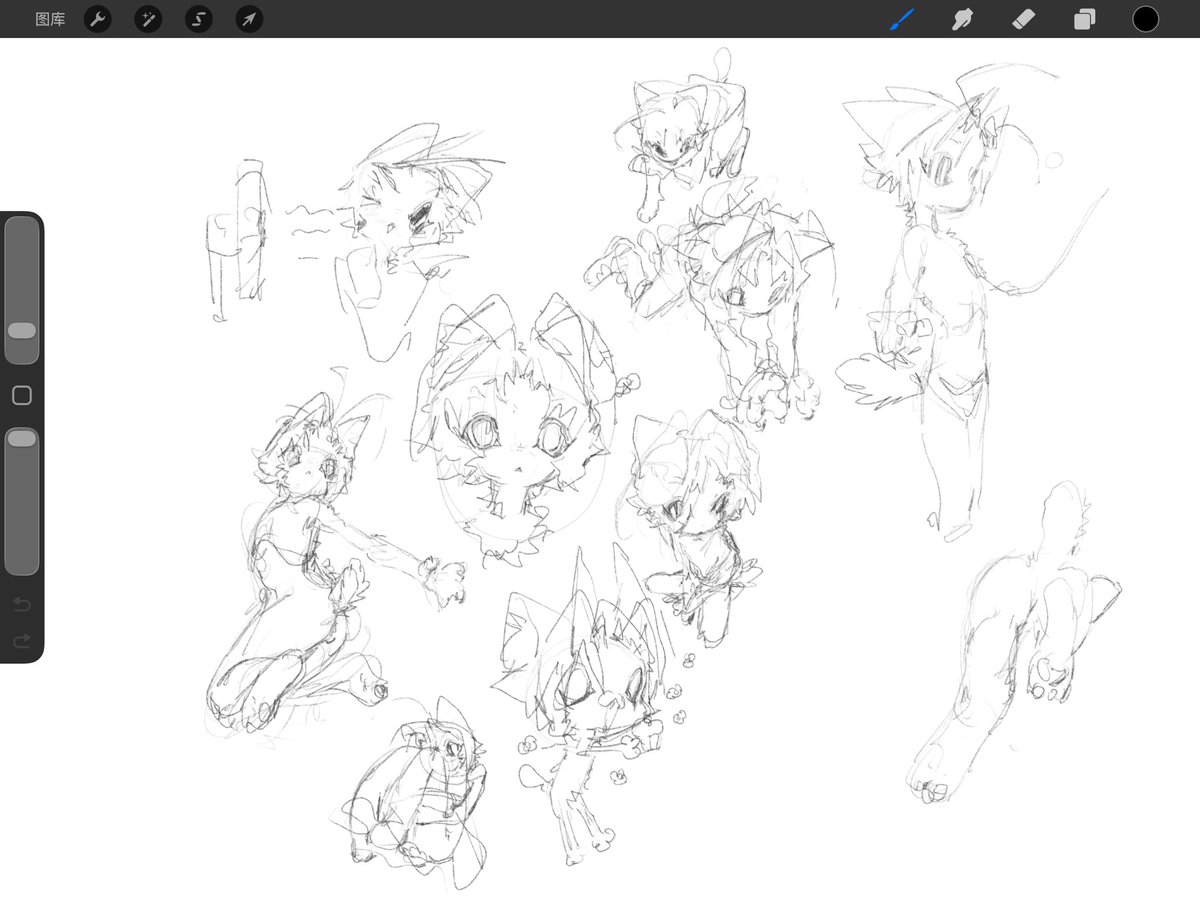Open the Layers panel
The image size is (1200, 900).
[1085, 19]
